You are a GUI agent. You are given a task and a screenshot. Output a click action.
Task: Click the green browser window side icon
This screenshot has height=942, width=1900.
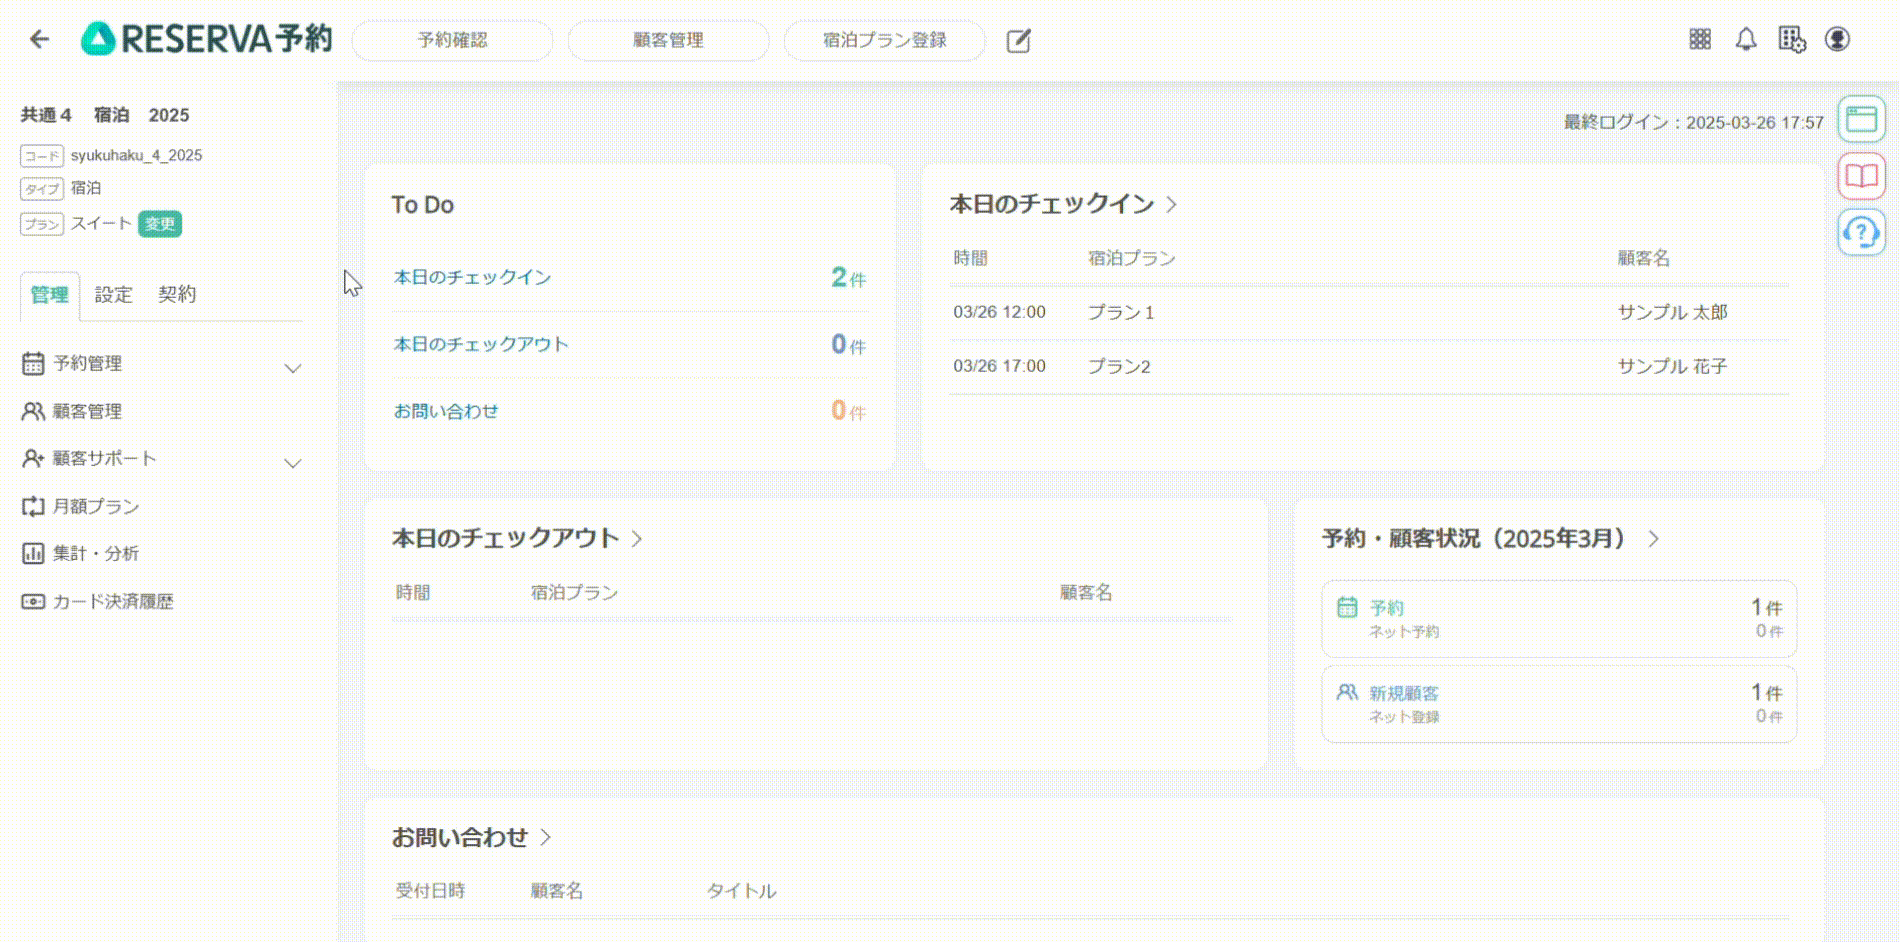[1861, 119]
